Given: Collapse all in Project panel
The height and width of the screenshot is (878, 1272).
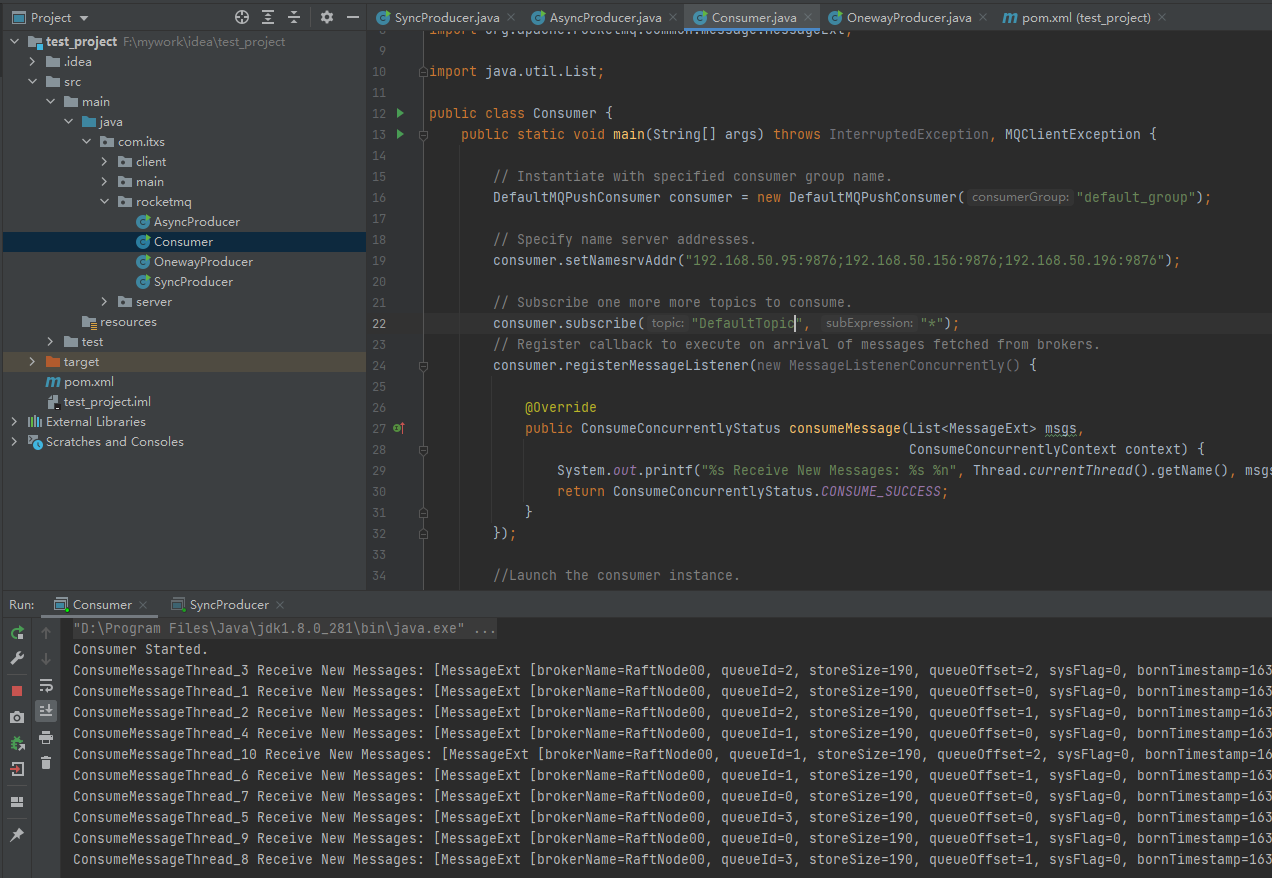Looking at the screenshot, I should [x=294, y=17].
